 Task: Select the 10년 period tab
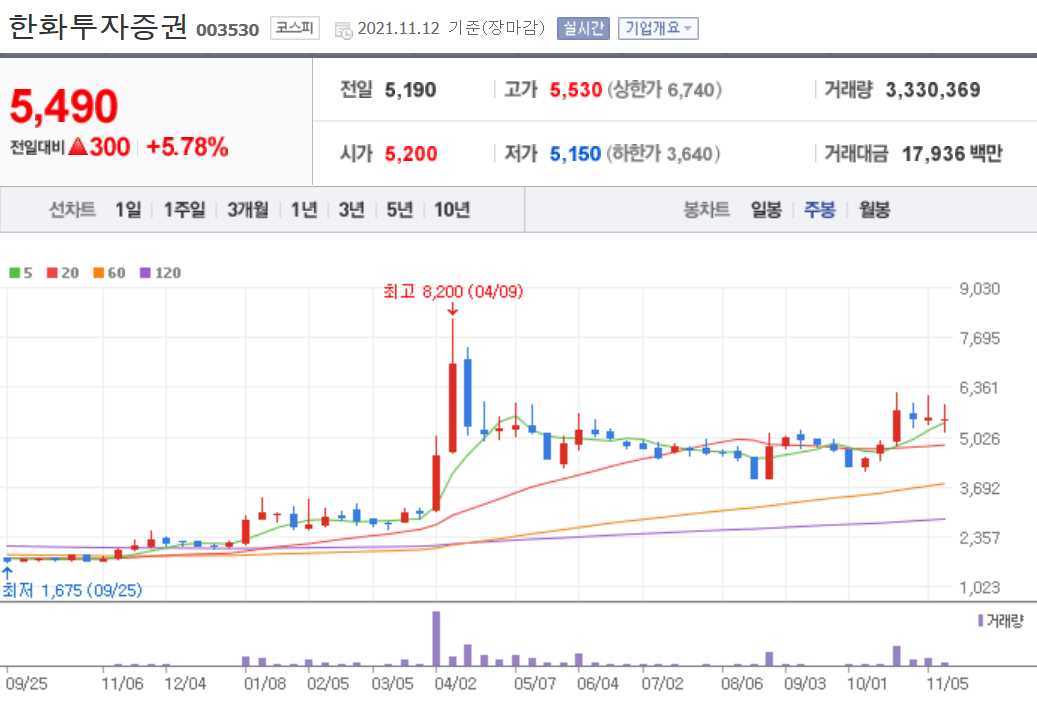coord(450,210)
